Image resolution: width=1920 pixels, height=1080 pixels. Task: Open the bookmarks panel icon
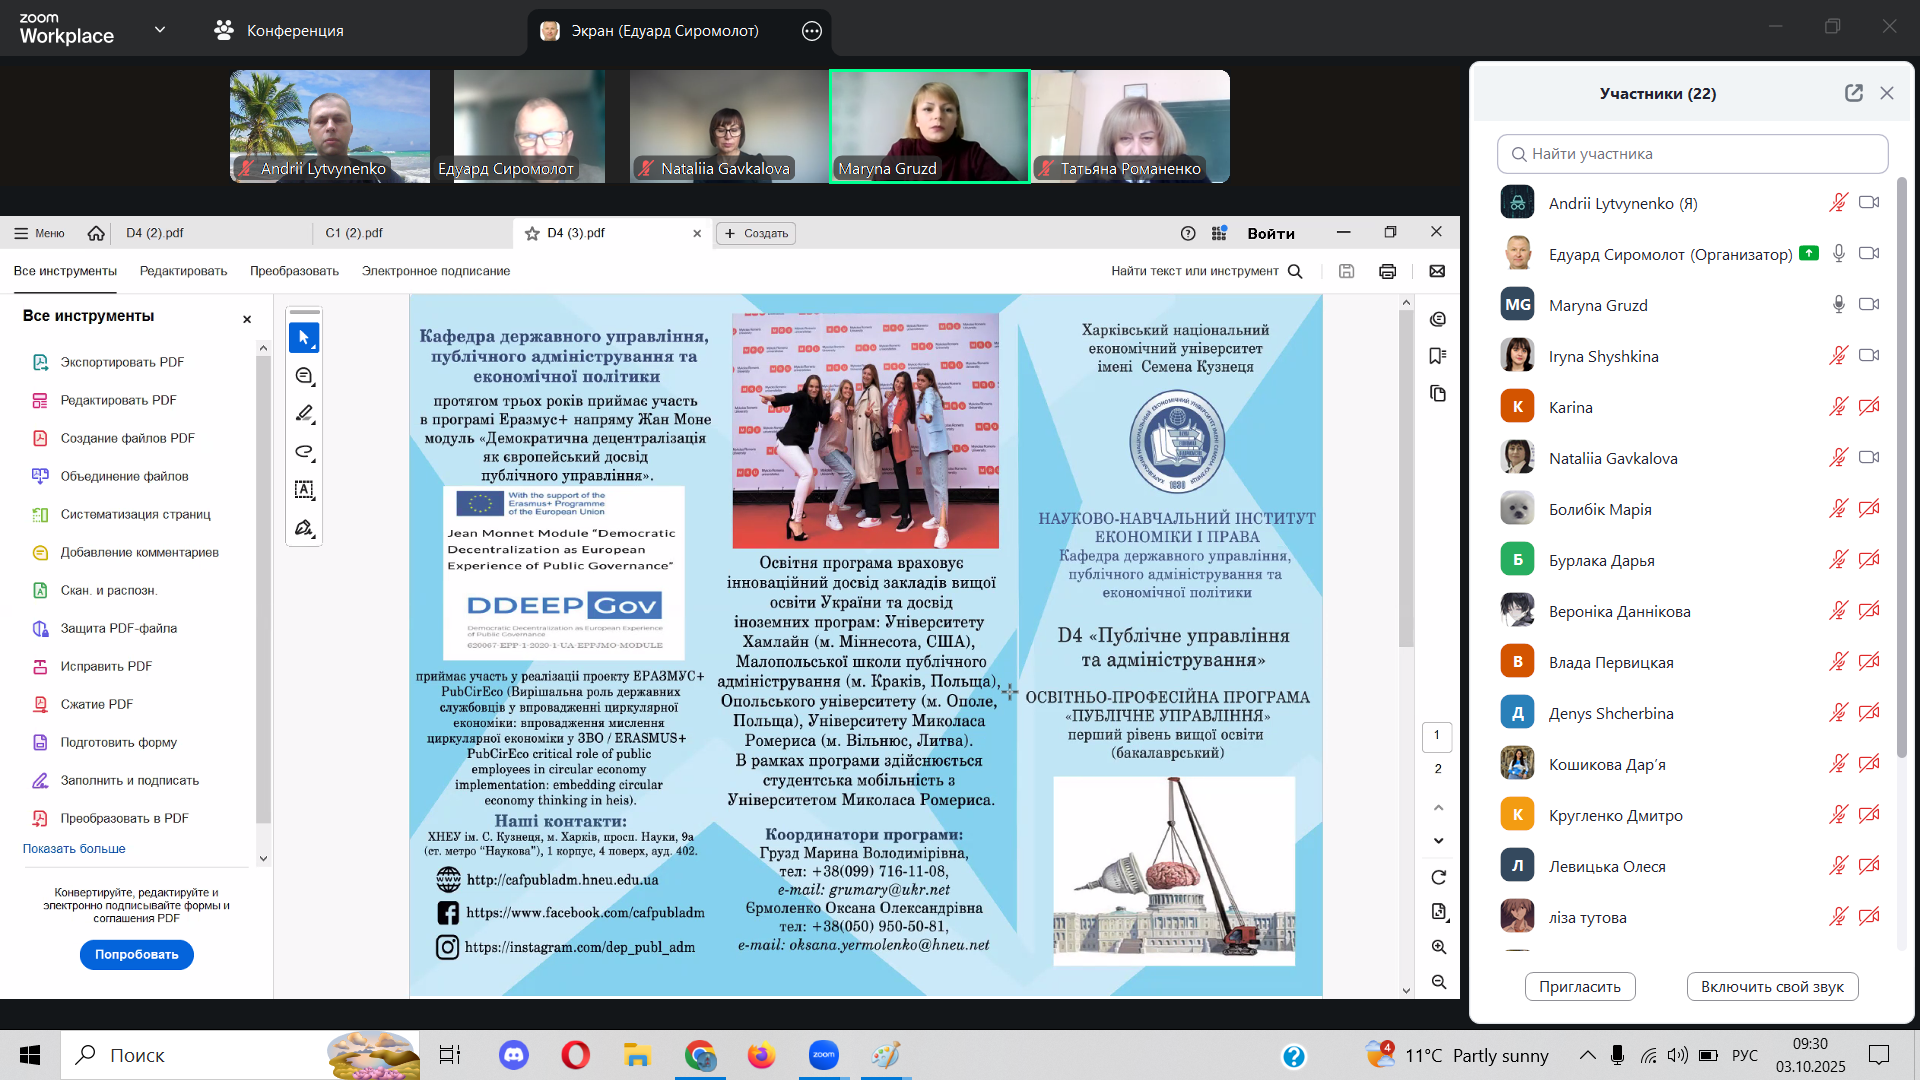point(1438,356)
